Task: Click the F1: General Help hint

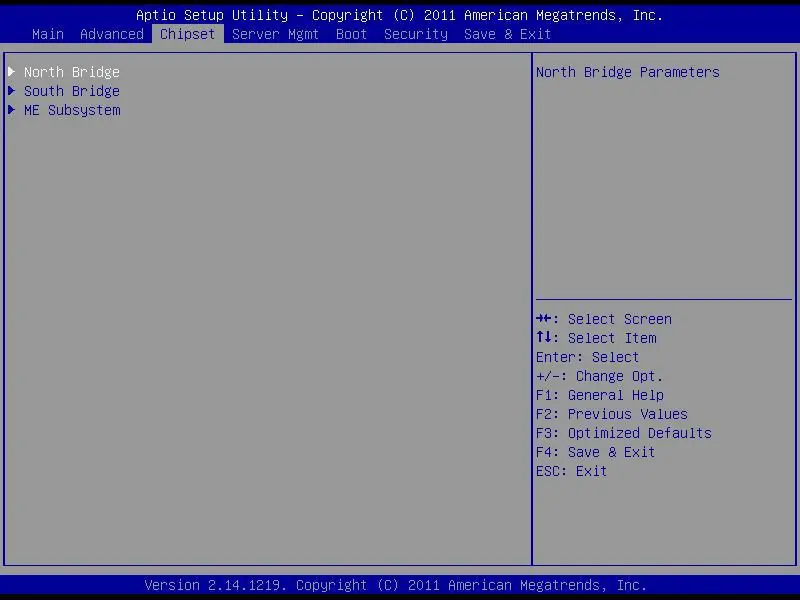Action: click(x=600, y=395)
